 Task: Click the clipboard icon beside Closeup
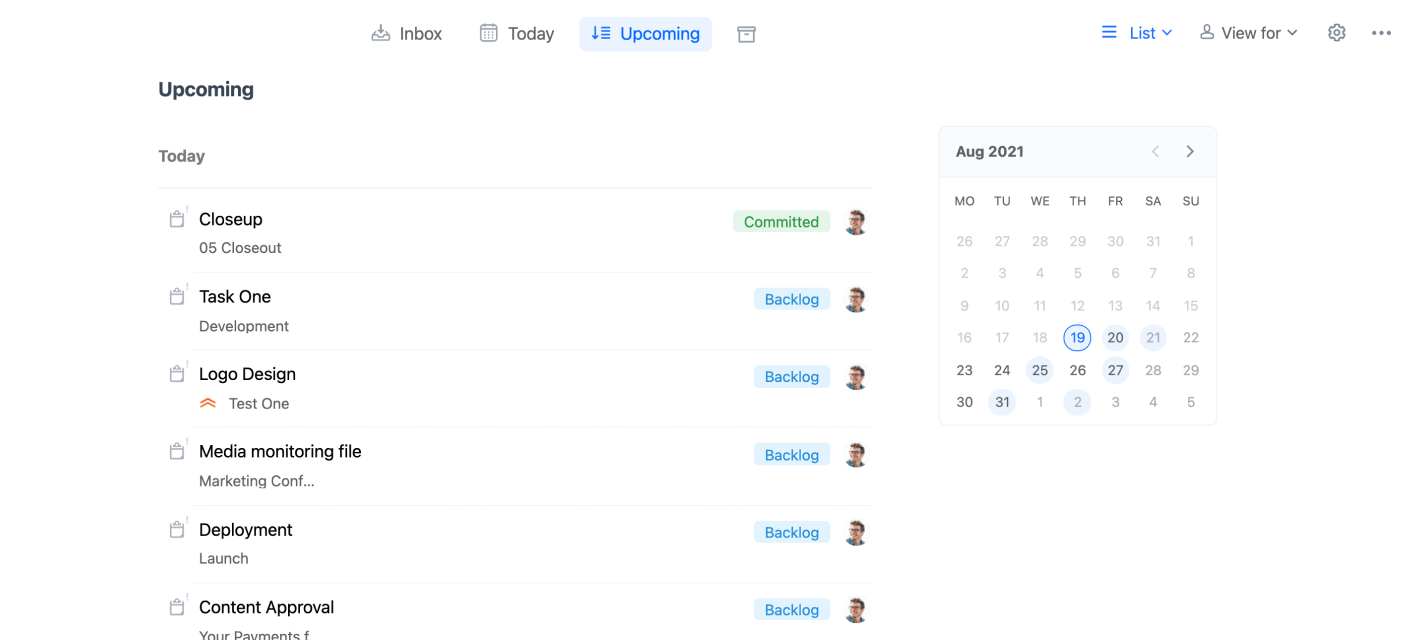[177, 219]
